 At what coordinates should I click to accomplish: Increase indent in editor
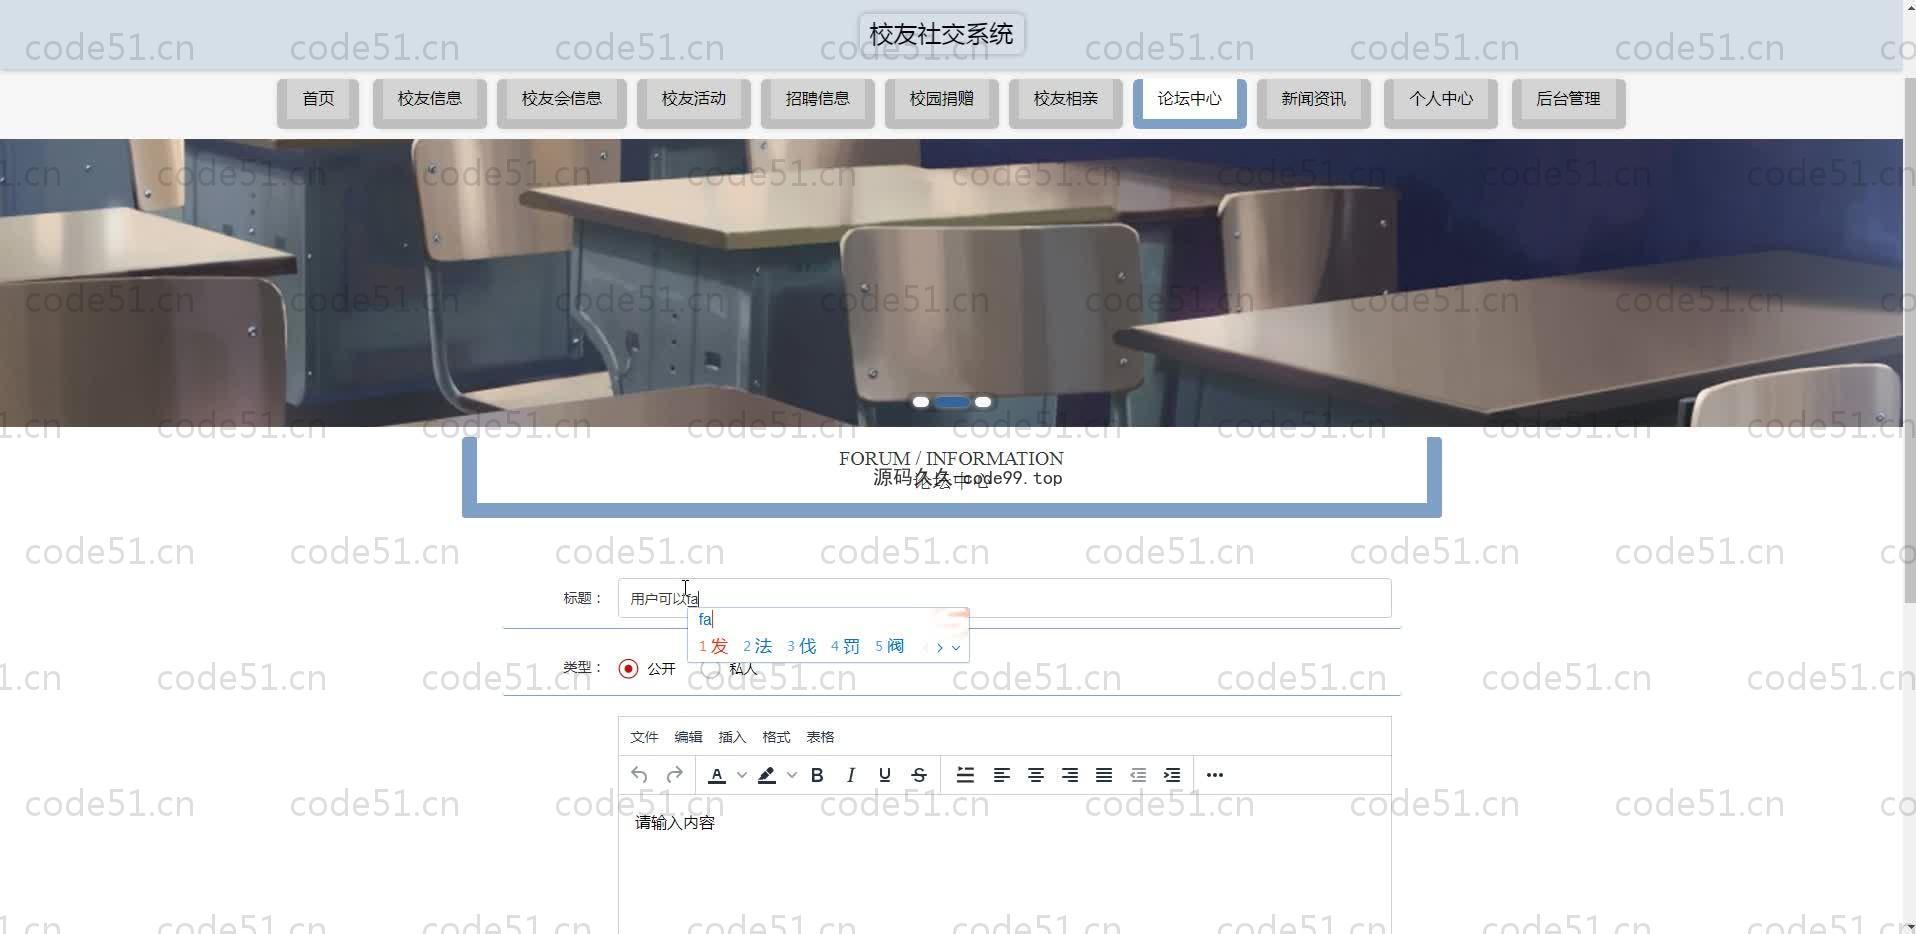coord(1172,775)
